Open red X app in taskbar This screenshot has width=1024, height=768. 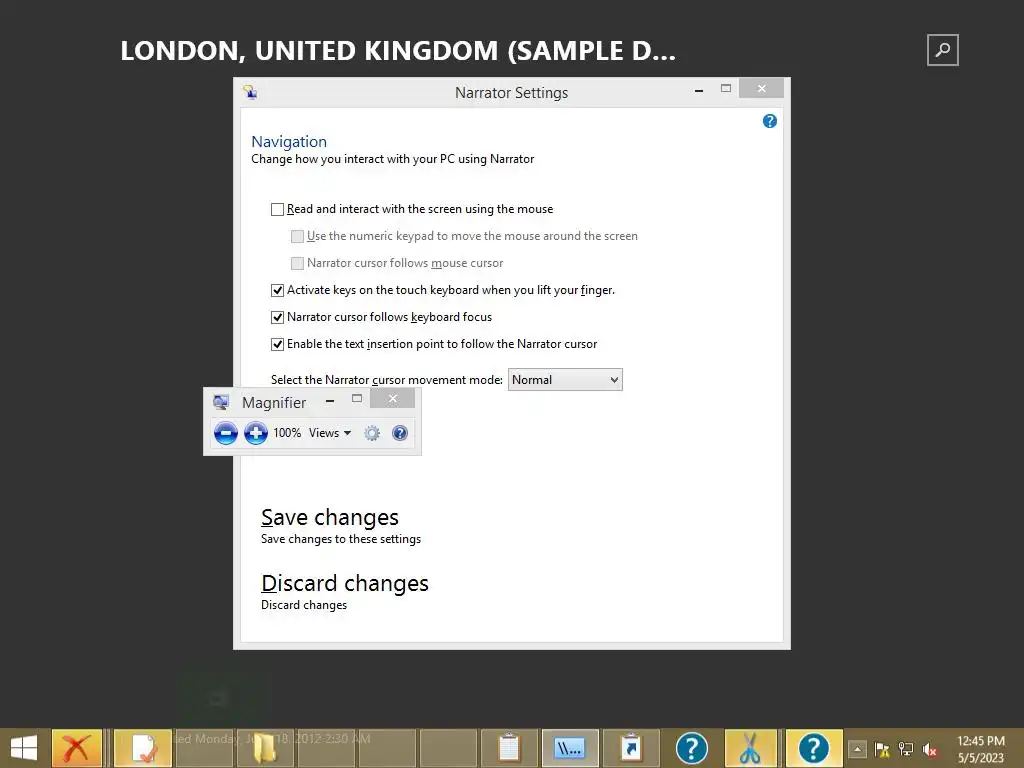point(77,748)
